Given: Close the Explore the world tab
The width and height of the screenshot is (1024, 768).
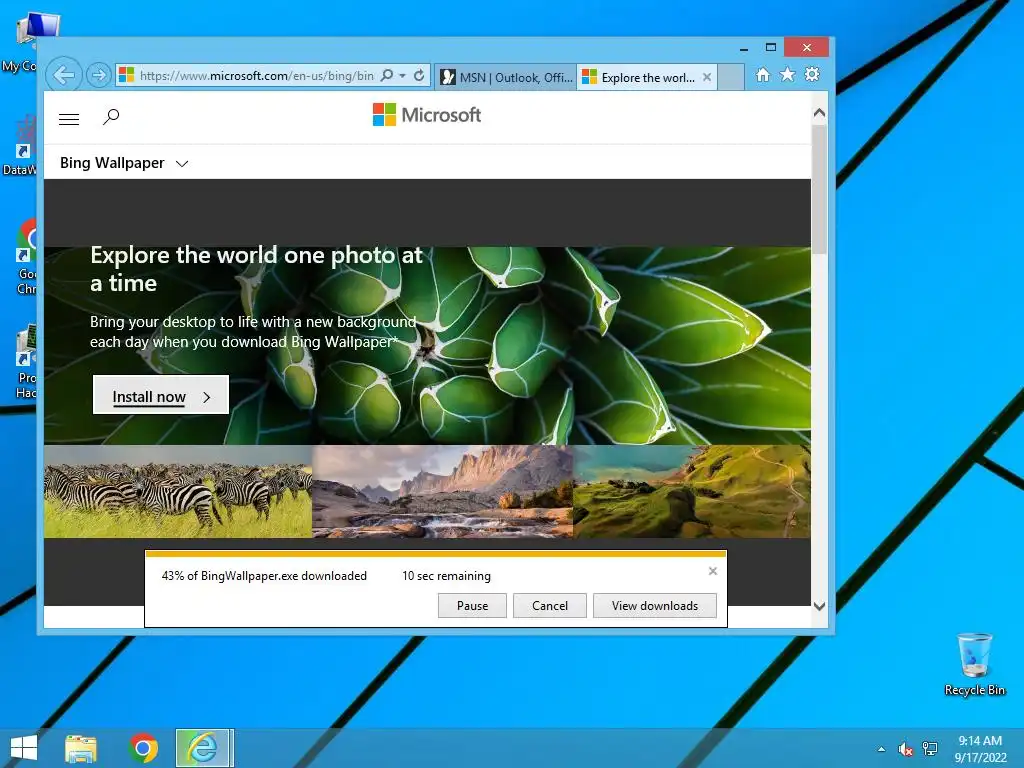Looking at the screenshot, I should pyautogui.click(x=707, y=77).
